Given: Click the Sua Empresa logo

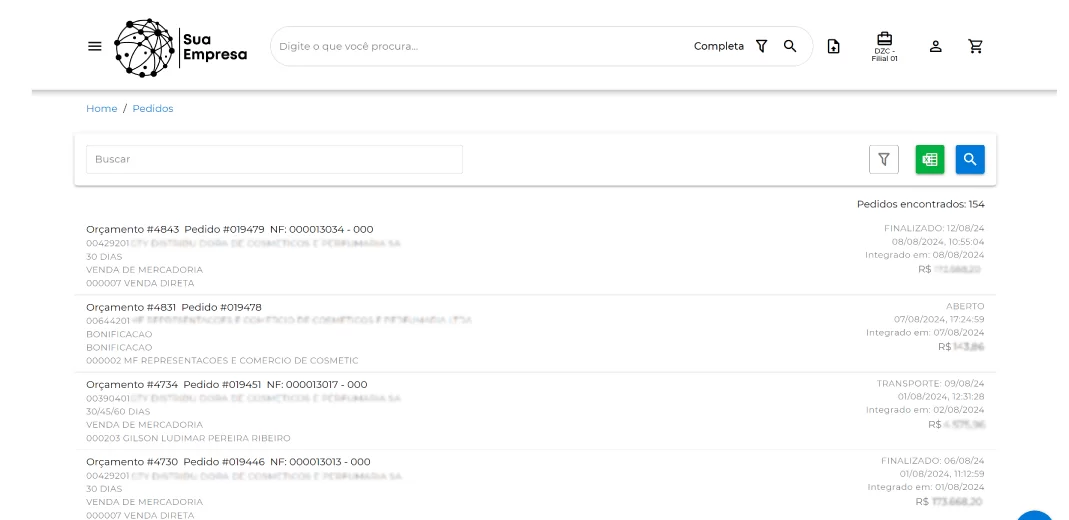Looking at the screenshot, I should click(x=181, y=47).
